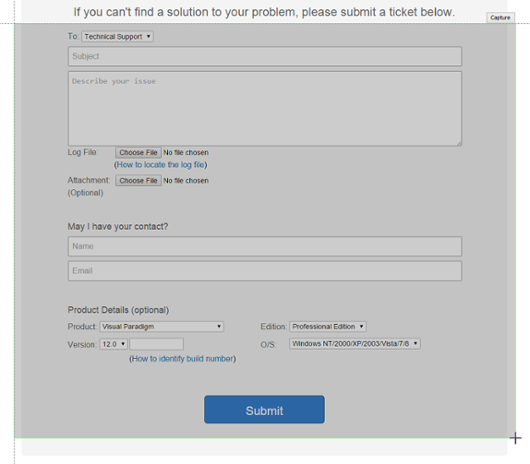Screen dimensions: 530x464
Task: Open How to locate the log file link
Action: pos(161,165)
